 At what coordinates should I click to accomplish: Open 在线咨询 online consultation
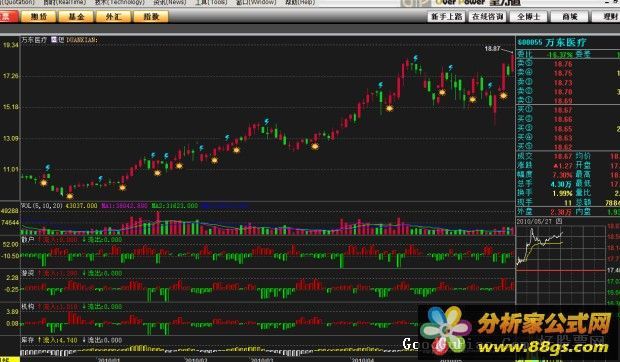[x=488, y=17]
